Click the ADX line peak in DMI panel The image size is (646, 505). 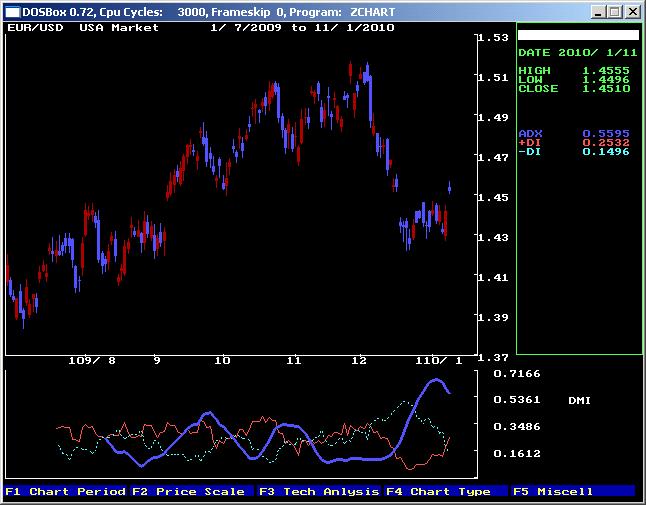(x=436, y=380)
